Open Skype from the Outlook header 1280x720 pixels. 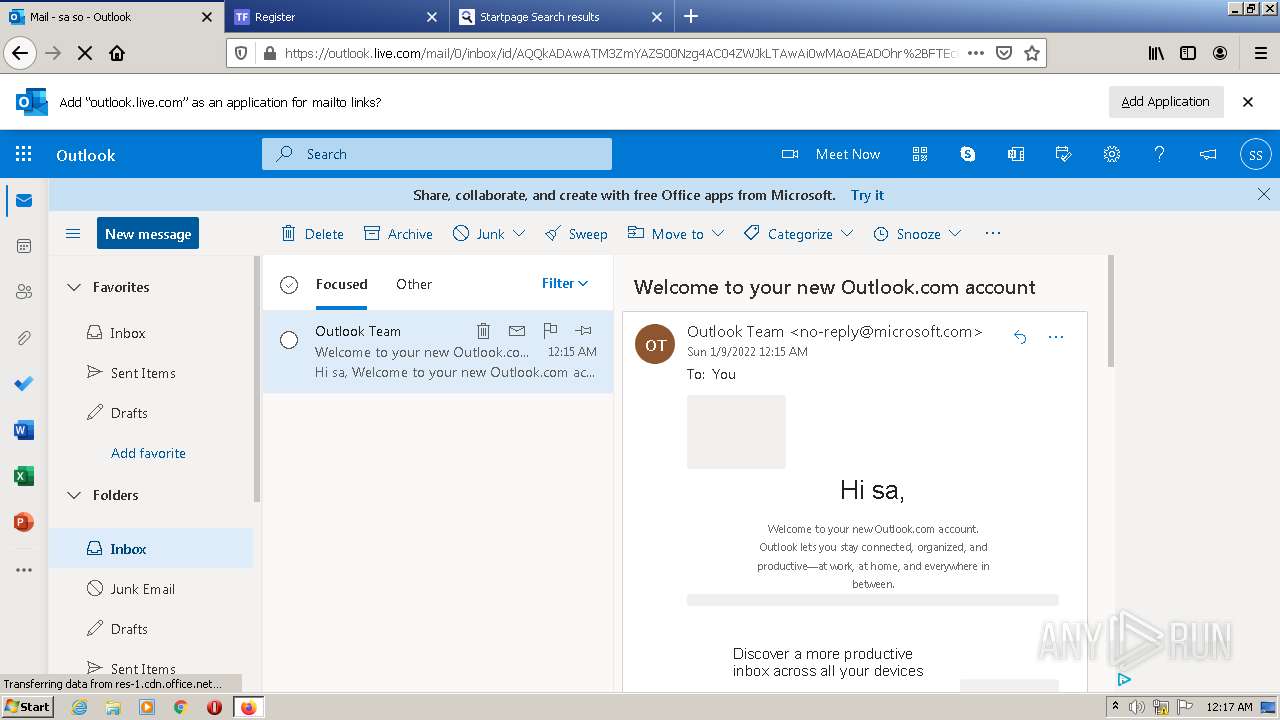point(968,154)
